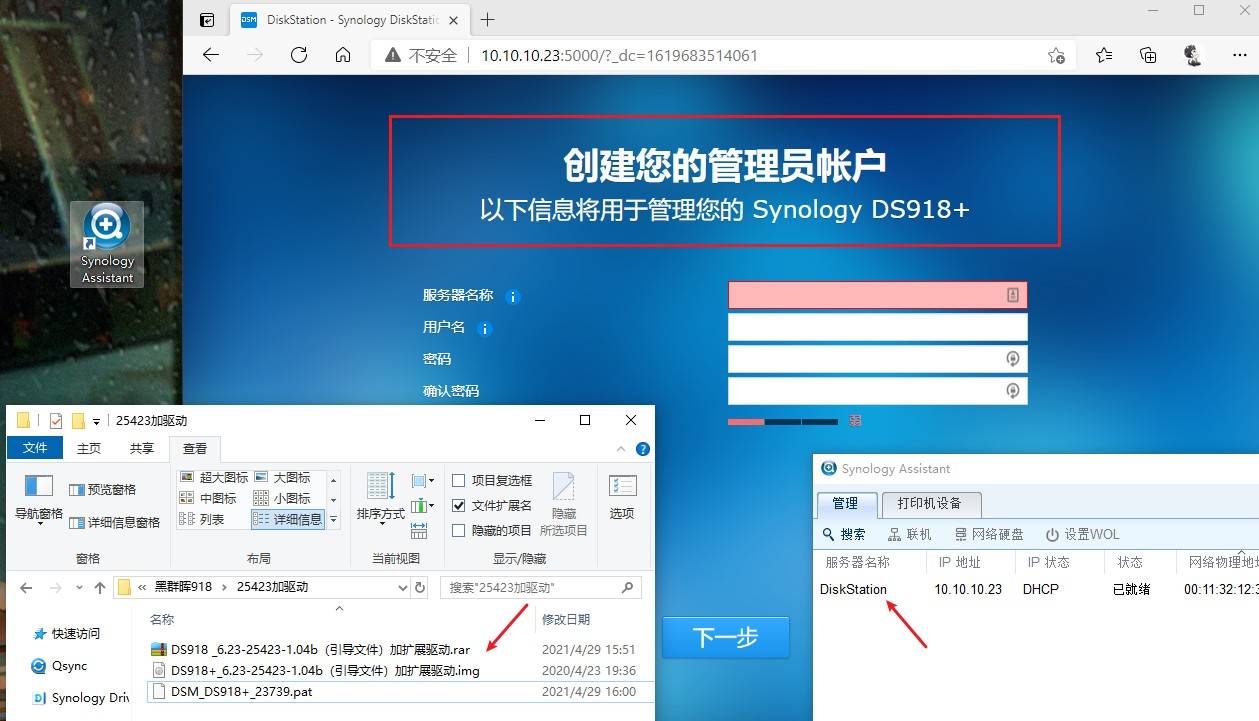The image size is (1259, 721).
Task: Expand the Explorer address bar dropdown
Action: [403, 587]
